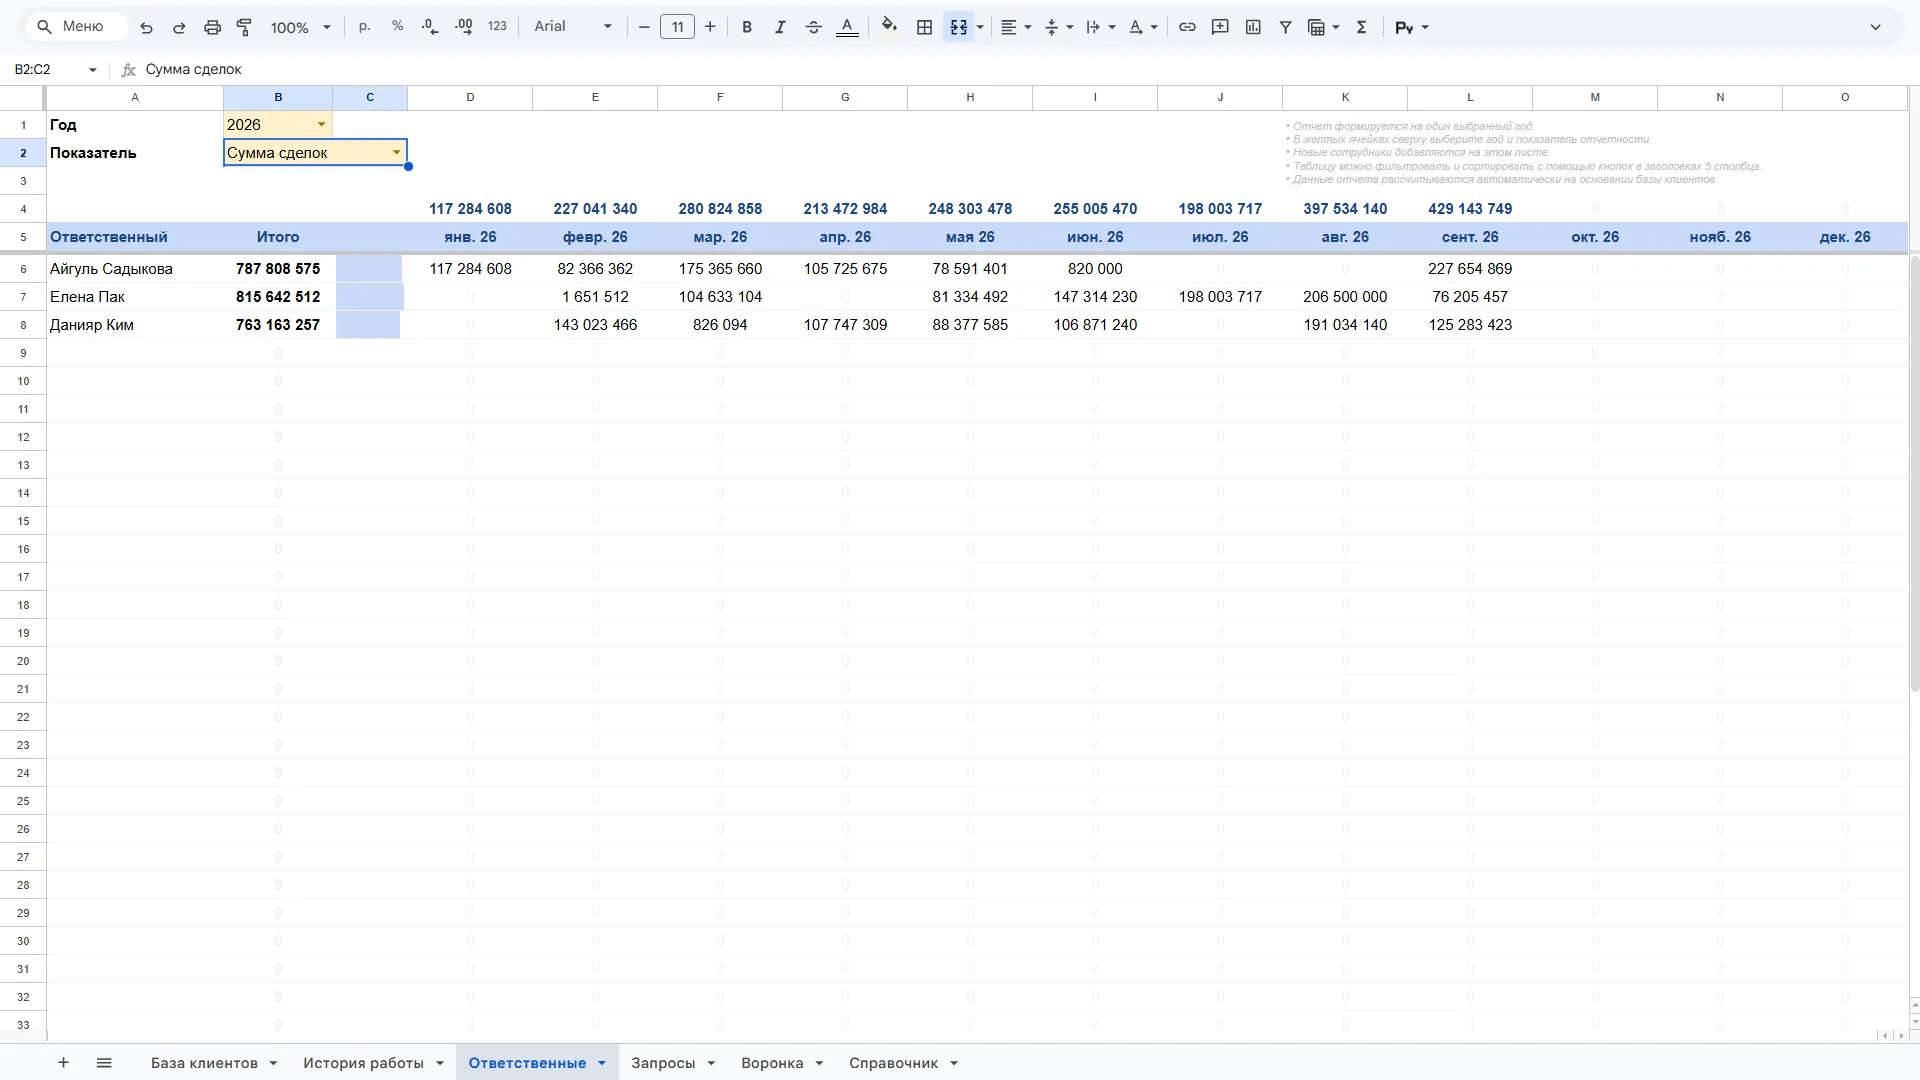This screenshot has width=1920, height=1080.
Task: Increase font size with plus button
Action: coord(710,27)
